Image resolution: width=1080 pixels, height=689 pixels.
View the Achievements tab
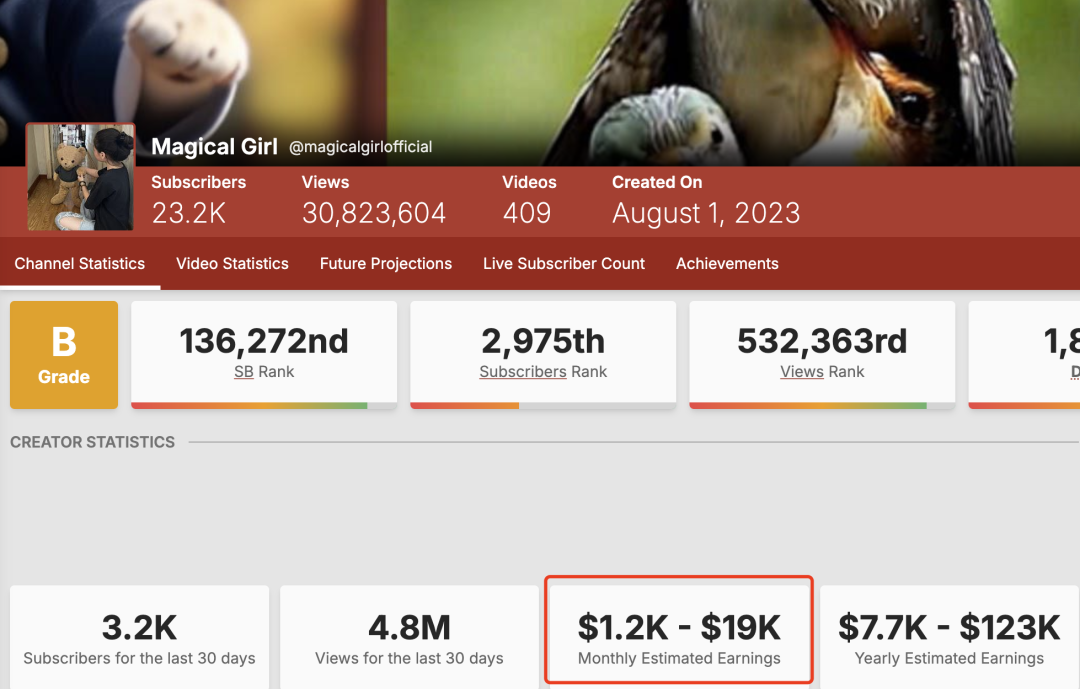click(727, 263)
